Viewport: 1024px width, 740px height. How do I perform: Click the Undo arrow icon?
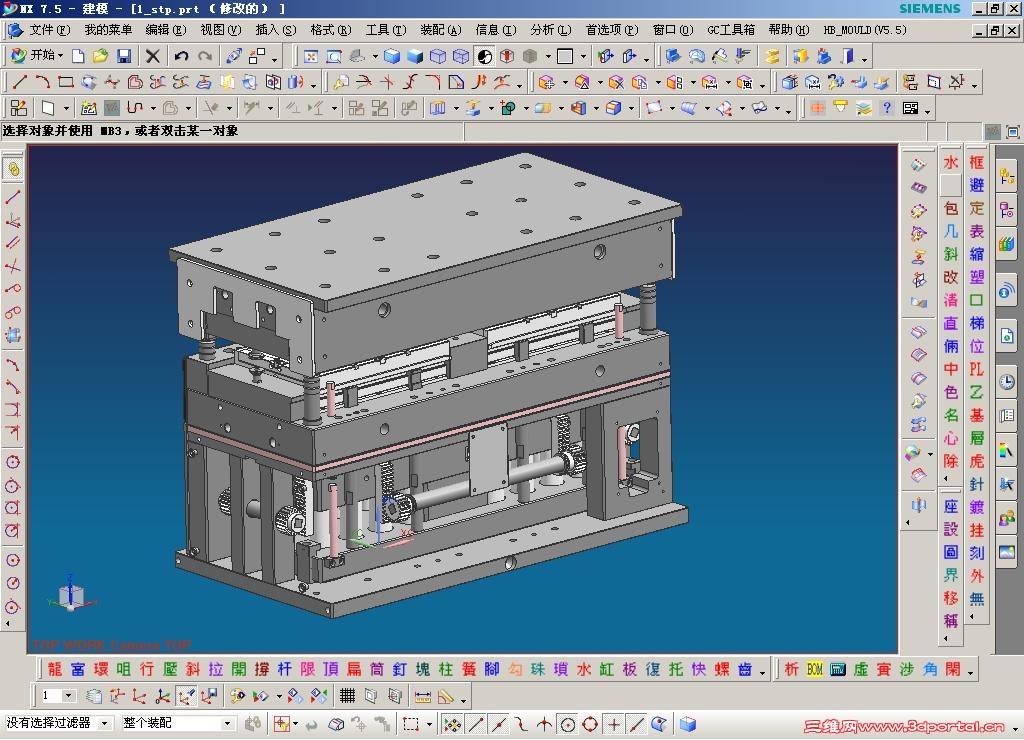tap(181, 56)
